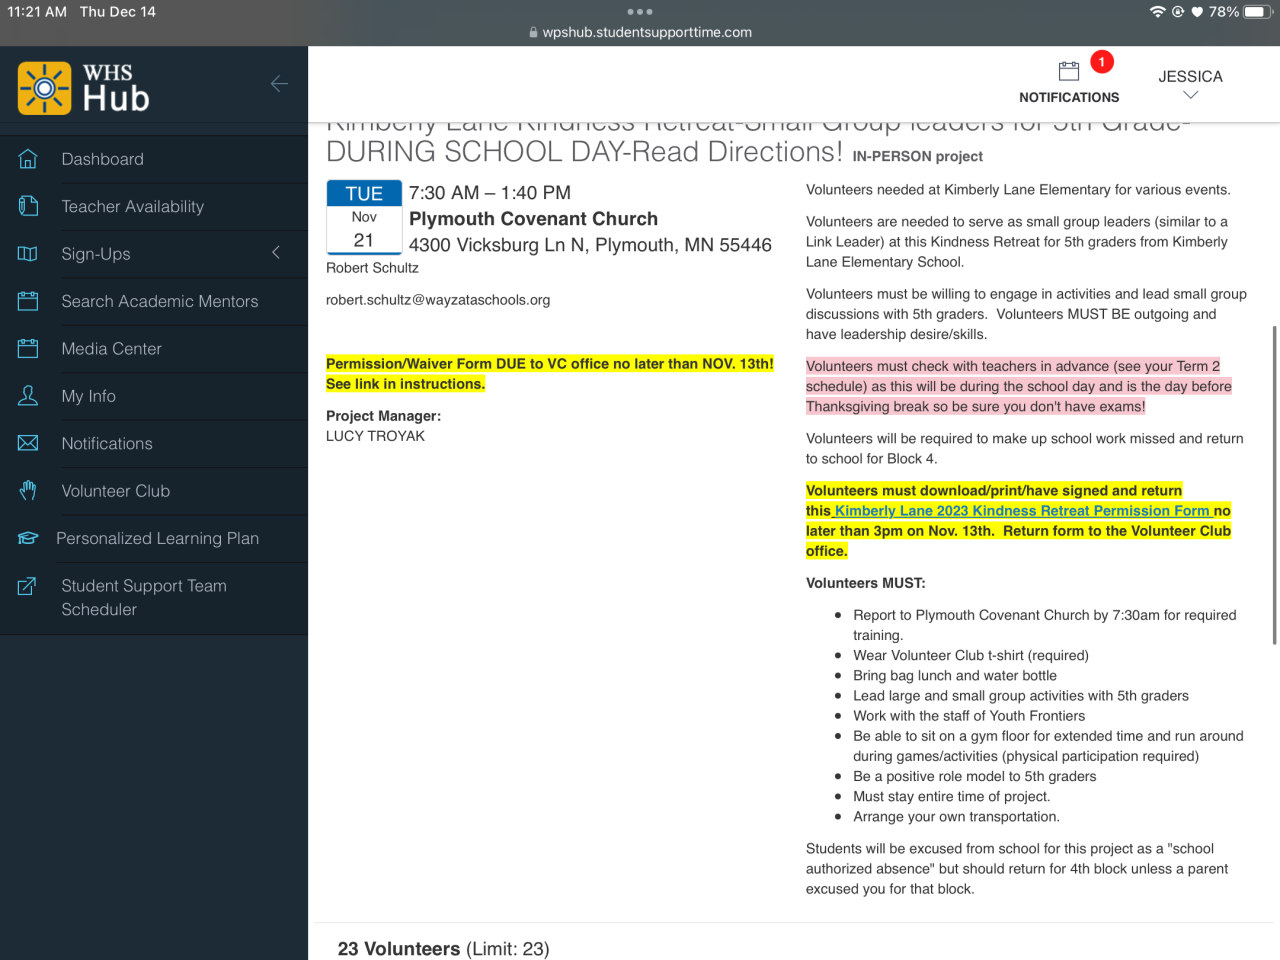Select Sign-Ups label in sidebar
The height and width of the screenshot is (960, 1280).
tap(96, 254)
